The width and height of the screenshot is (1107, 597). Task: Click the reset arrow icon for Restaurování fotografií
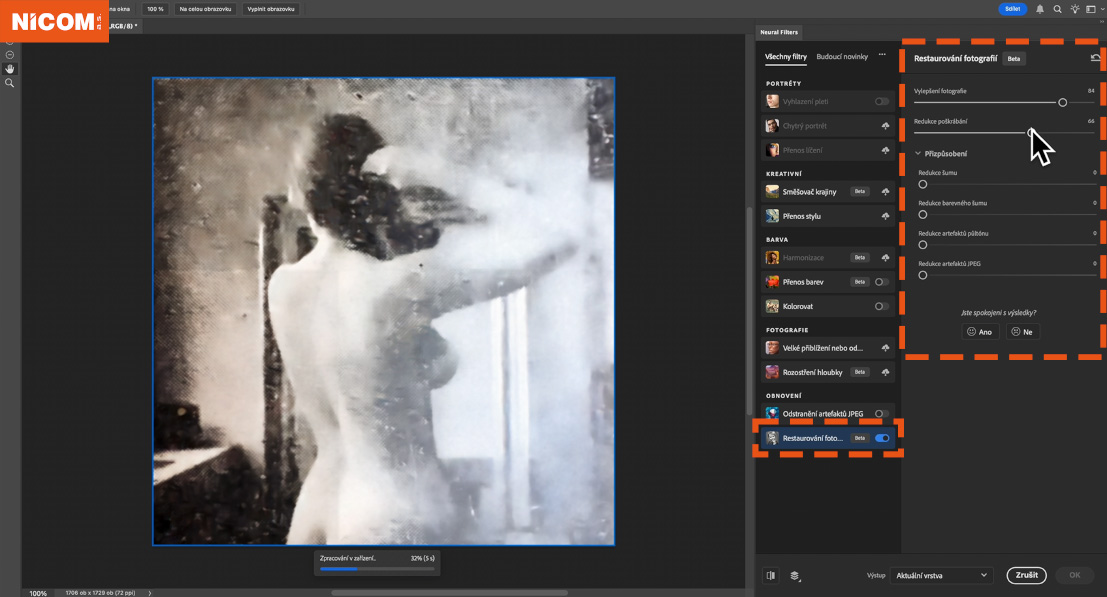tap(1096, 59)
